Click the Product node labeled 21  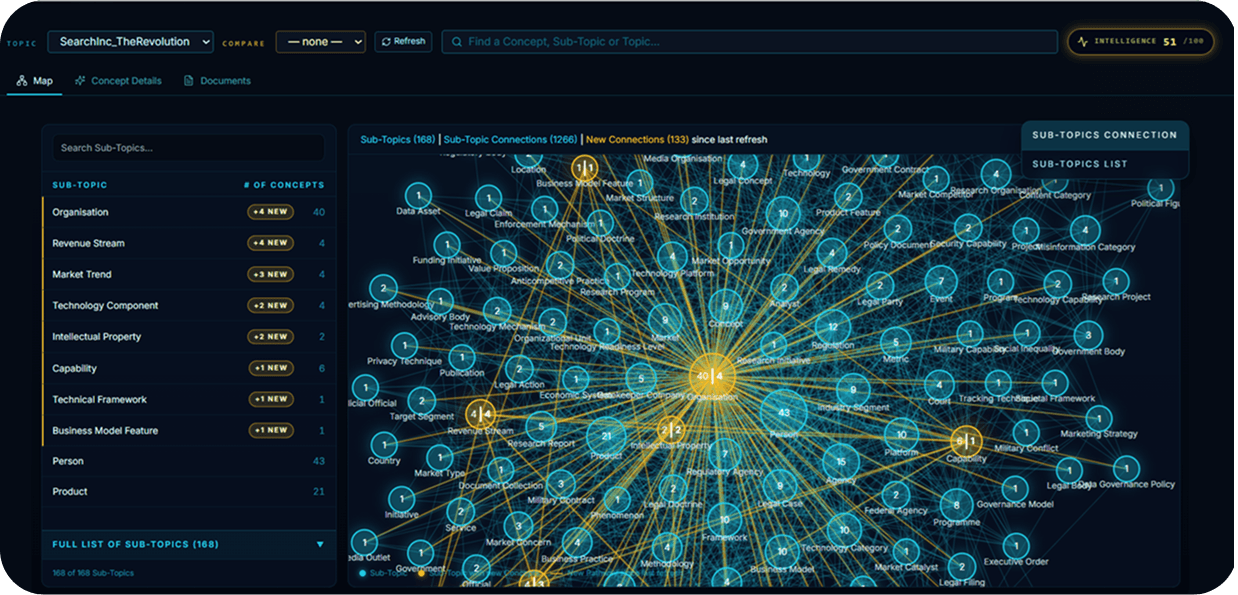point(606,436)
